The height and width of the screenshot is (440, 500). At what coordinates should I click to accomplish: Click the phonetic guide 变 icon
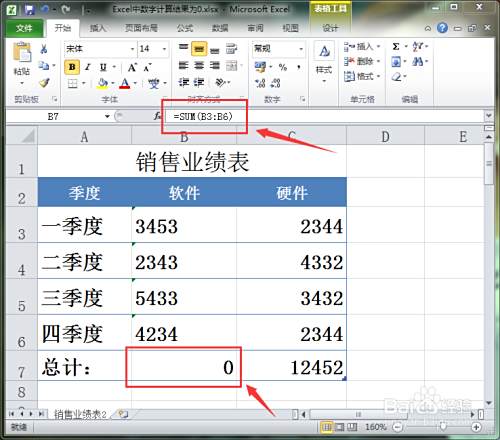(x=154, y=83)
